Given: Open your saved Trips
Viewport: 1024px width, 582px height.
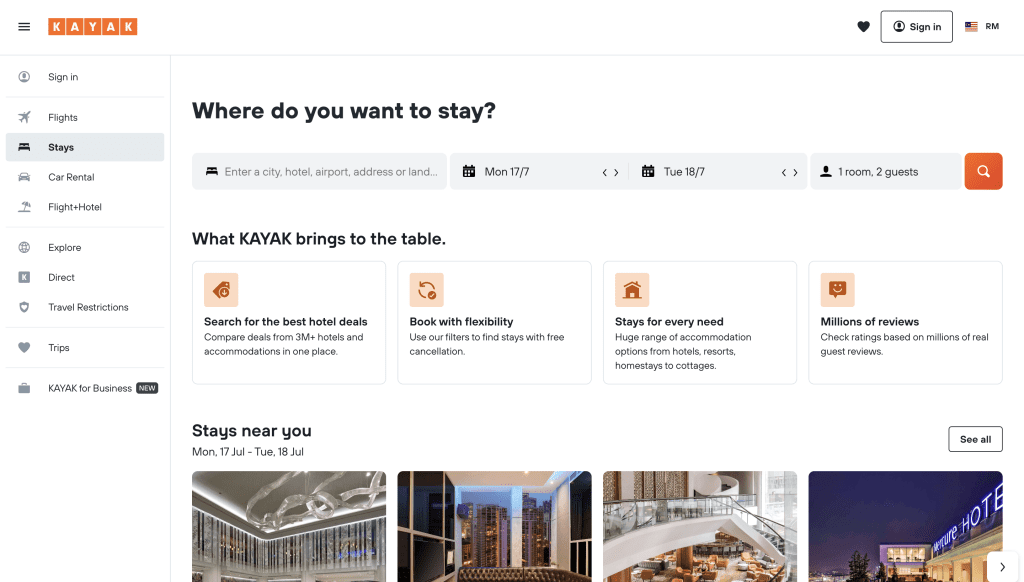Looking at the screenshot, I should tap(58, 347).
